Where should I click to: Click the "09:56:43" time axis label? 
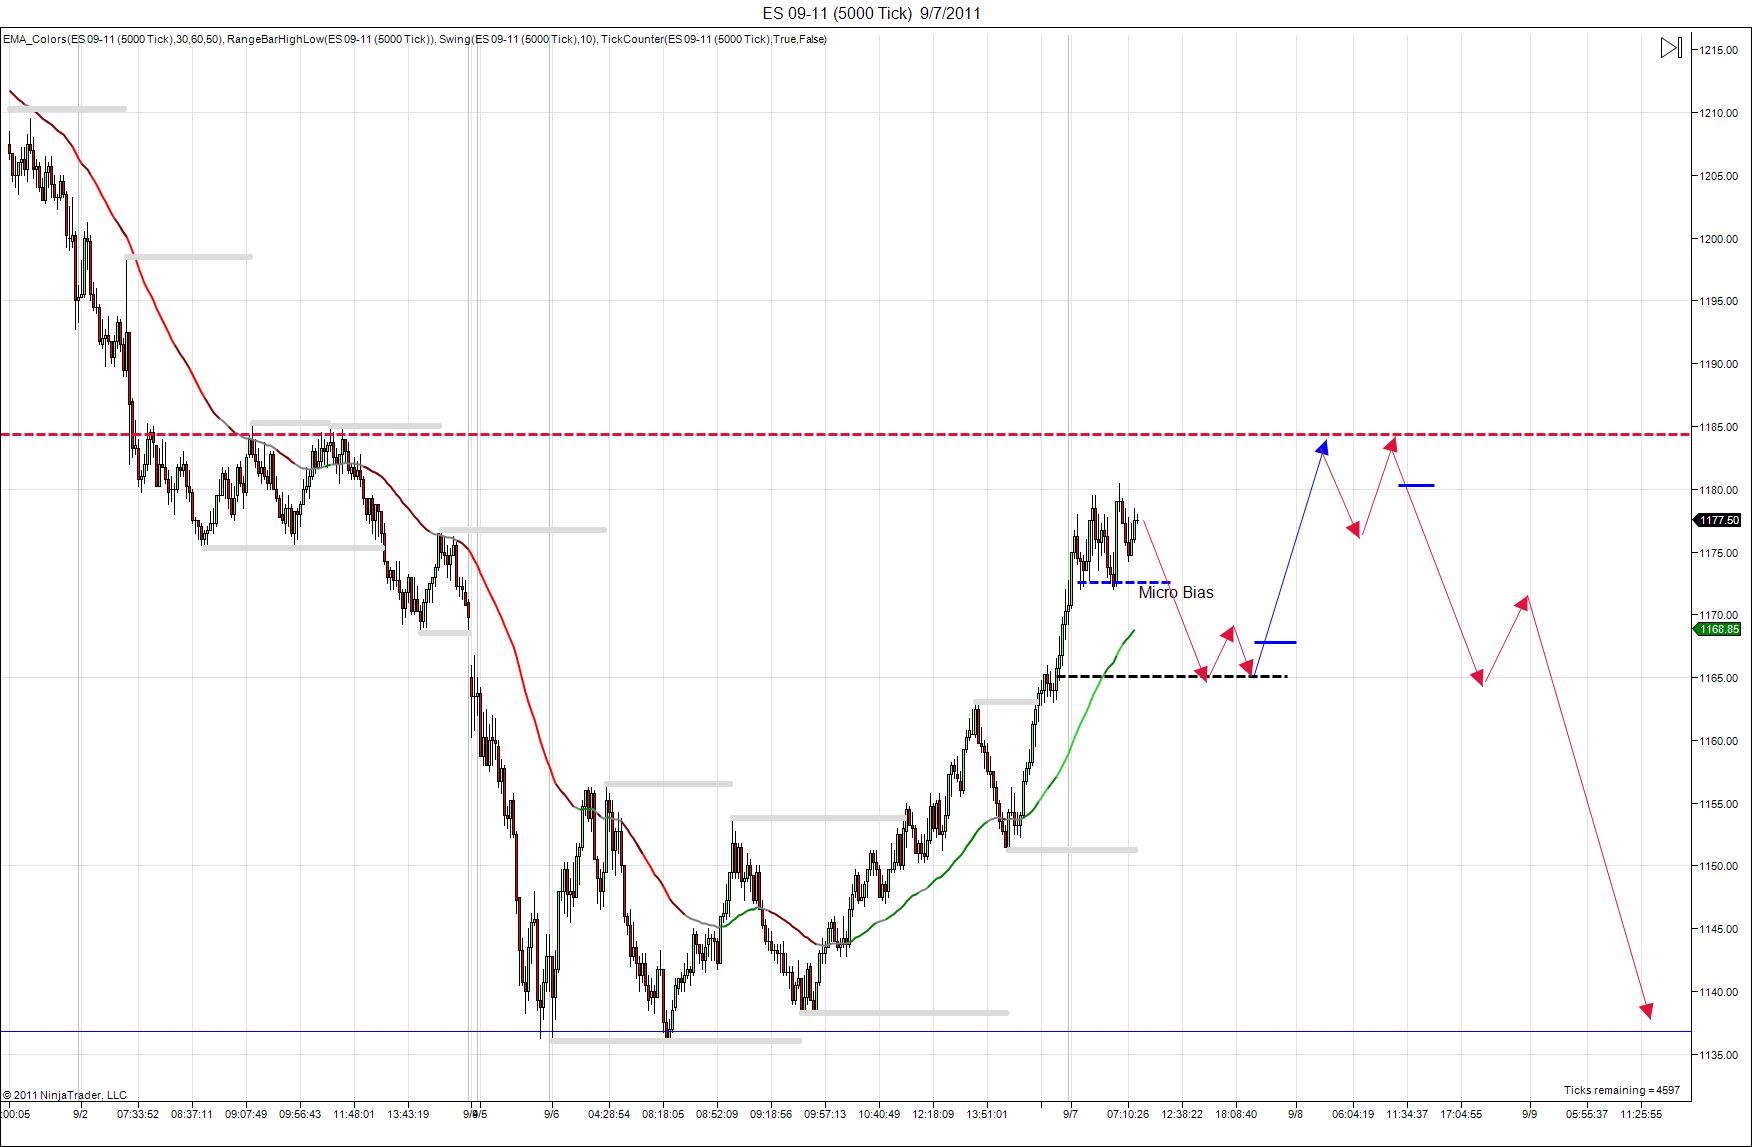[300, 1114]
